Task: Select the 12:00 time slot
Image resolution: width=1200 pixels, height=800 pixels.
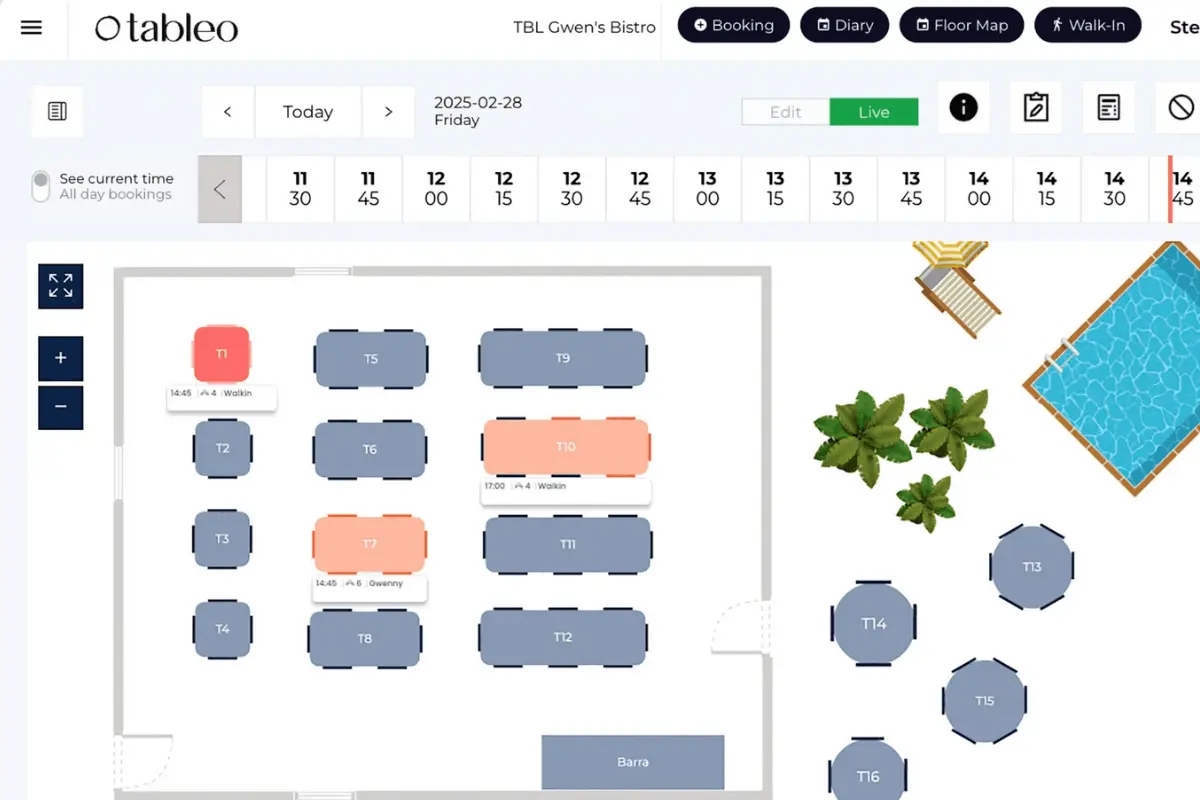Action: pyautogui.click(x=436, y=189)
